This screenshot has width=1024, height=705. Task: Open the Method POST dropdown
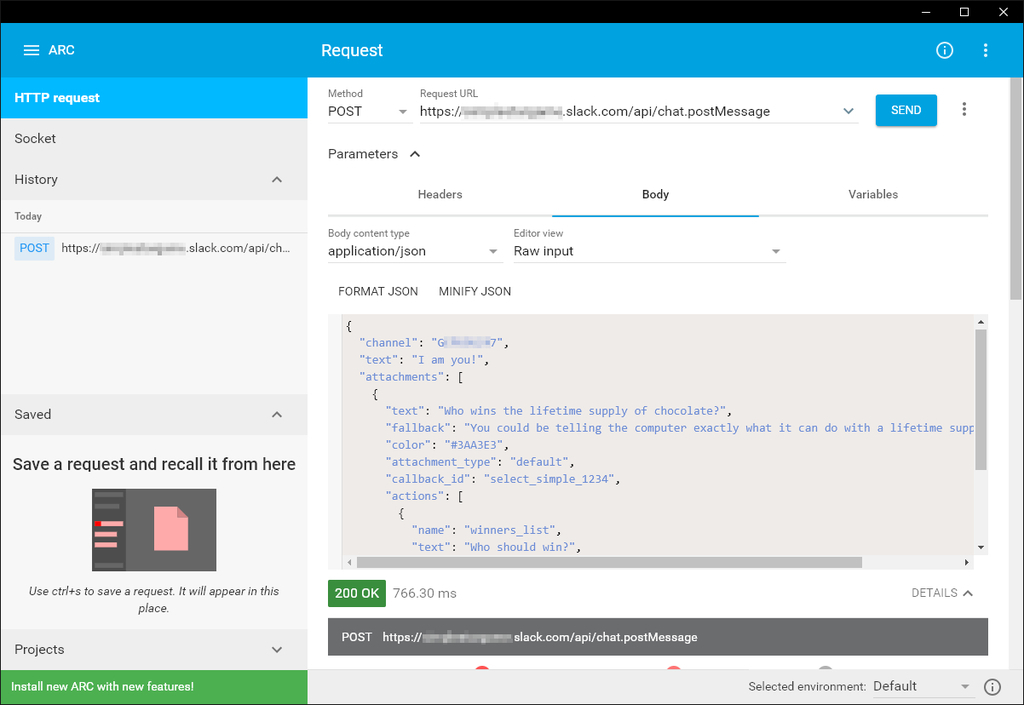click(368, 112)
